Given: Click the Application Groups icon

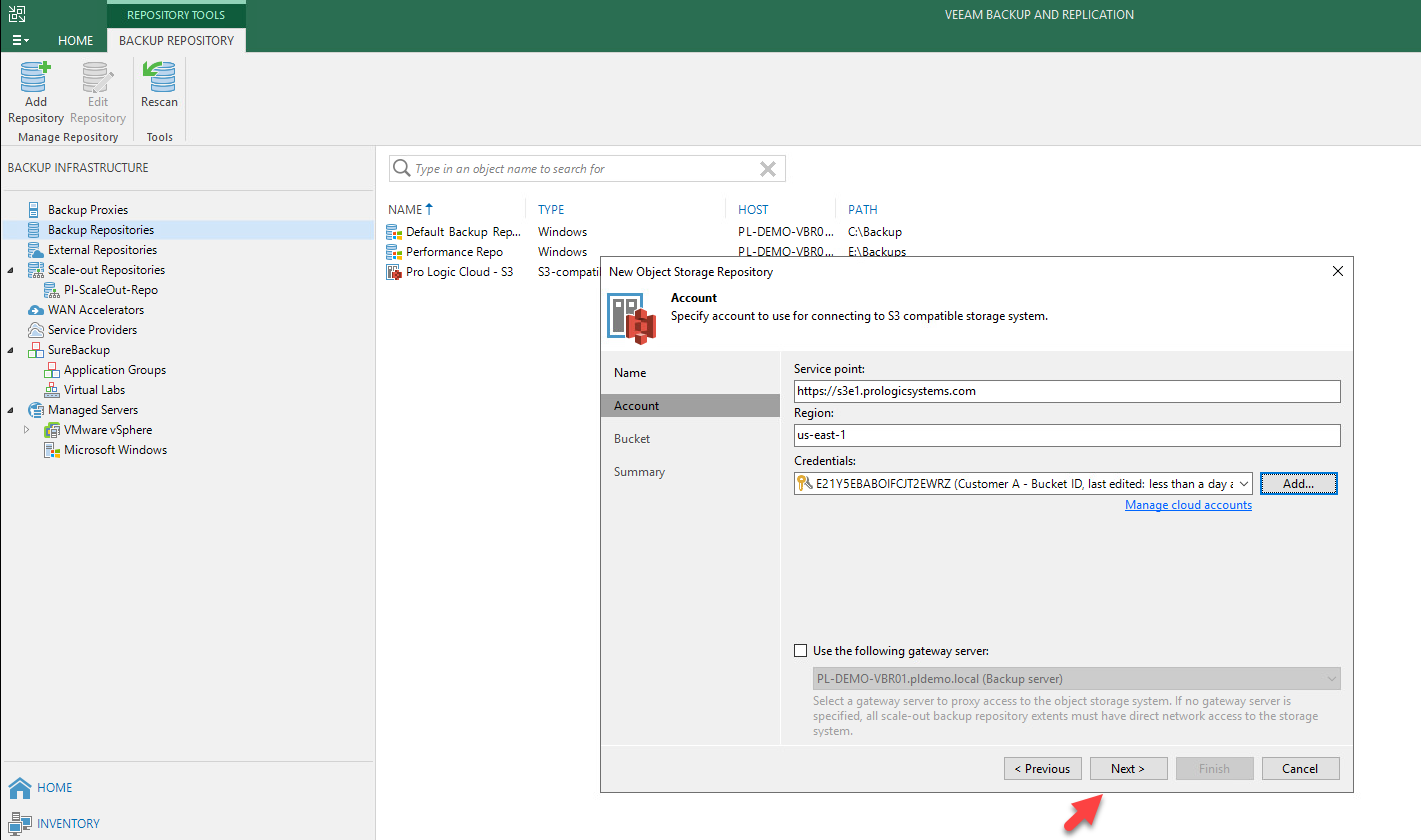Looking at the screenshot, I should click(x=51, y=370).
